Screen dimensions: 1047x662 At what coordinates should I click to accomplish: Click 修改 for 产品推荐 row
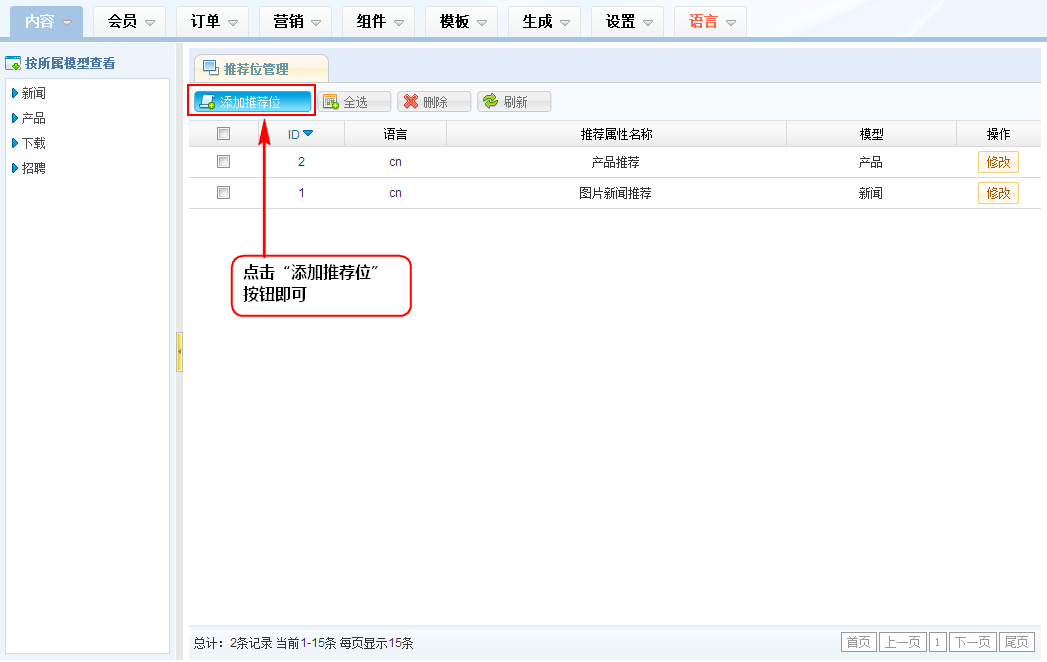[x=998, y=162]
